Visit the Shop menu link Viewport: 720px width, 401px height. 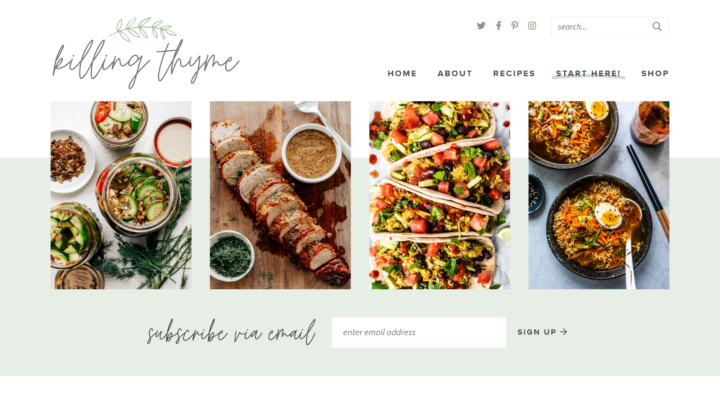coord(655,73)
